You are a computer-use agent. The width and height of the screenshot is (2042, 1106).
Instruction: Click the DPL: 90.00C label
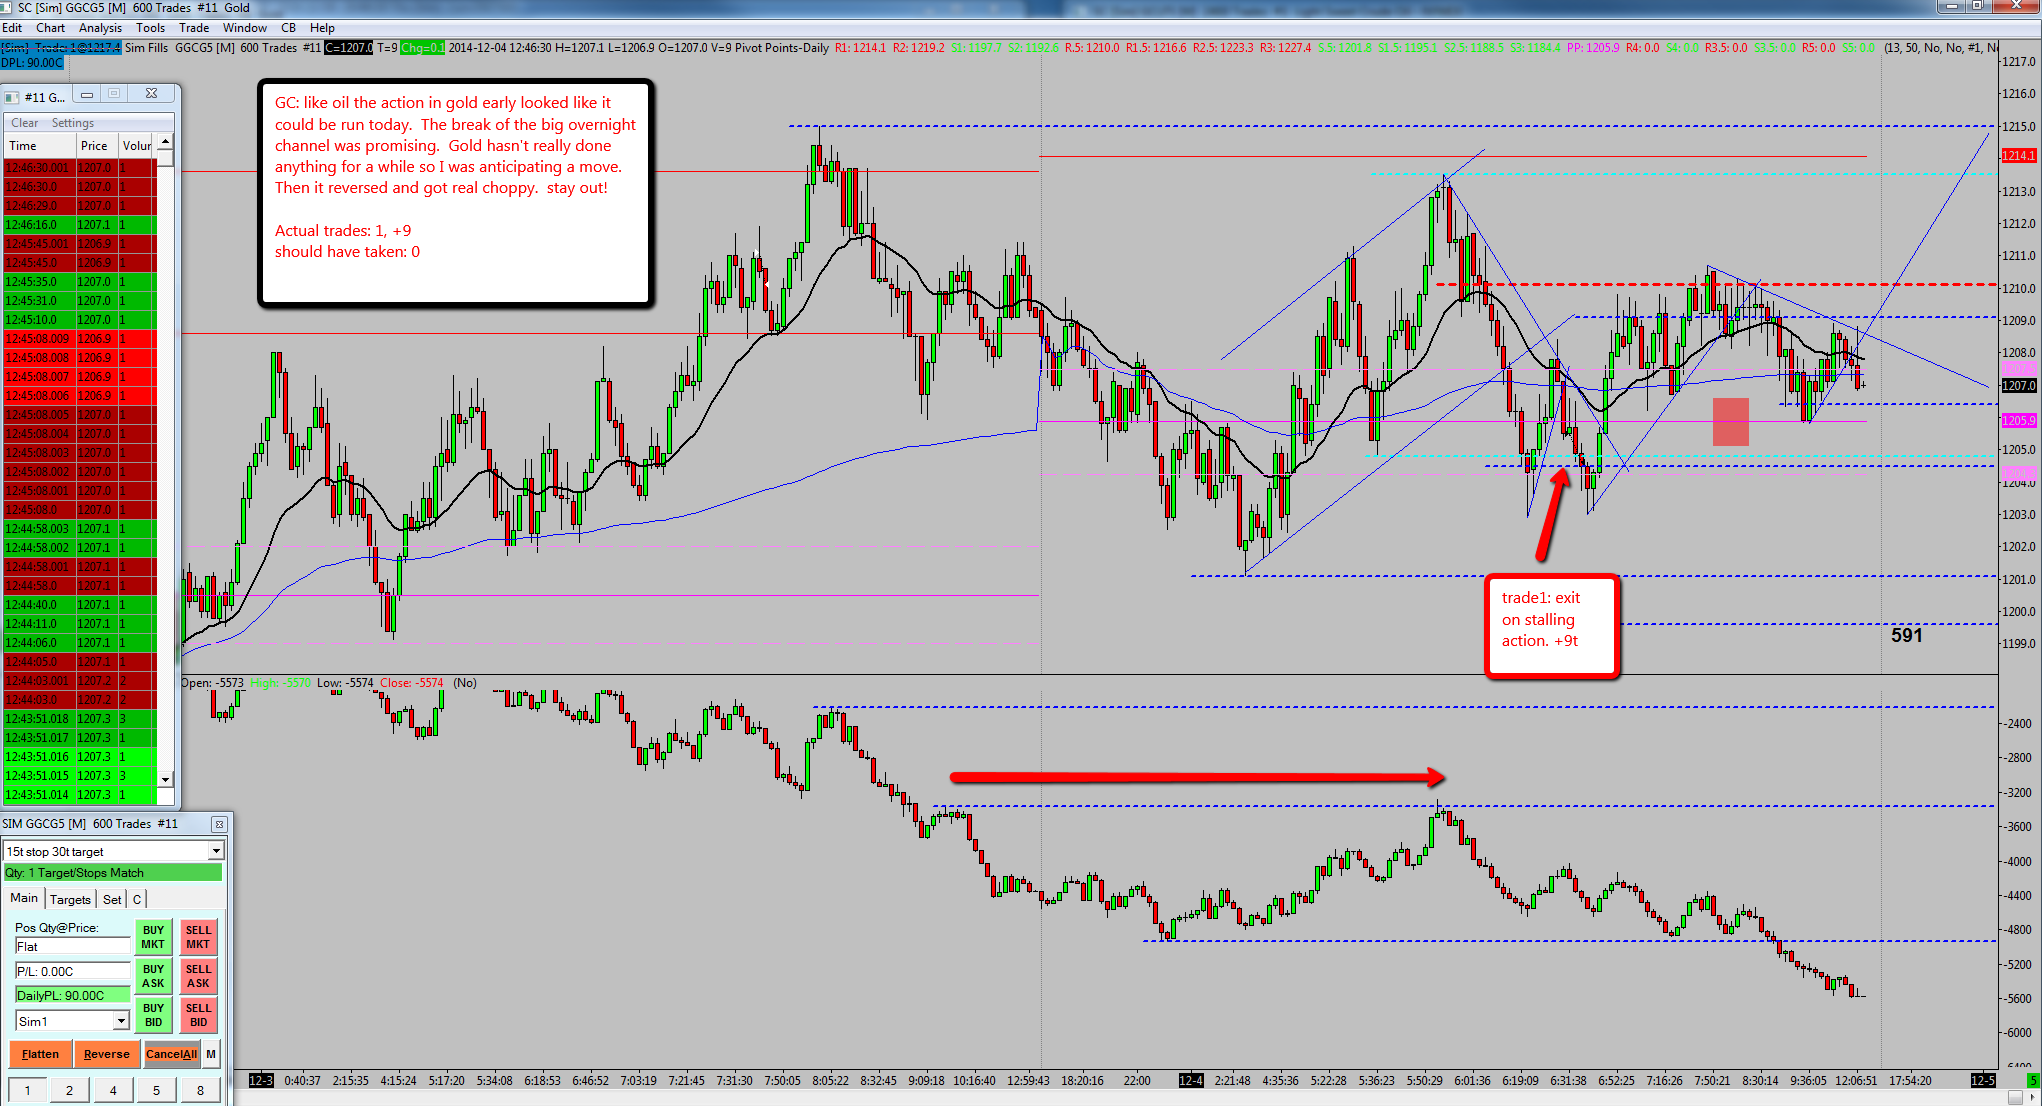tap(32, 63)
